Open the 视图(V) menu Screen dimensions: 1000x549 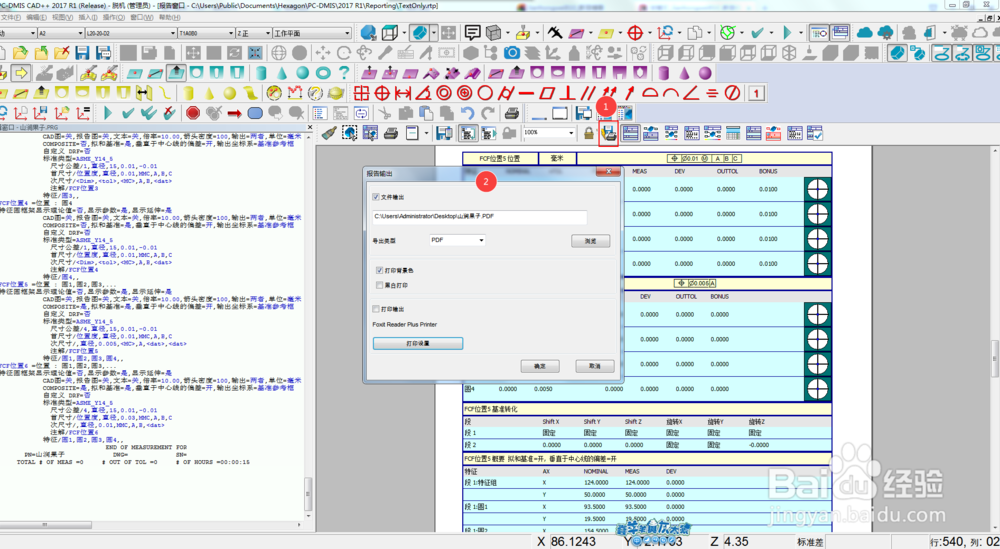61,17
